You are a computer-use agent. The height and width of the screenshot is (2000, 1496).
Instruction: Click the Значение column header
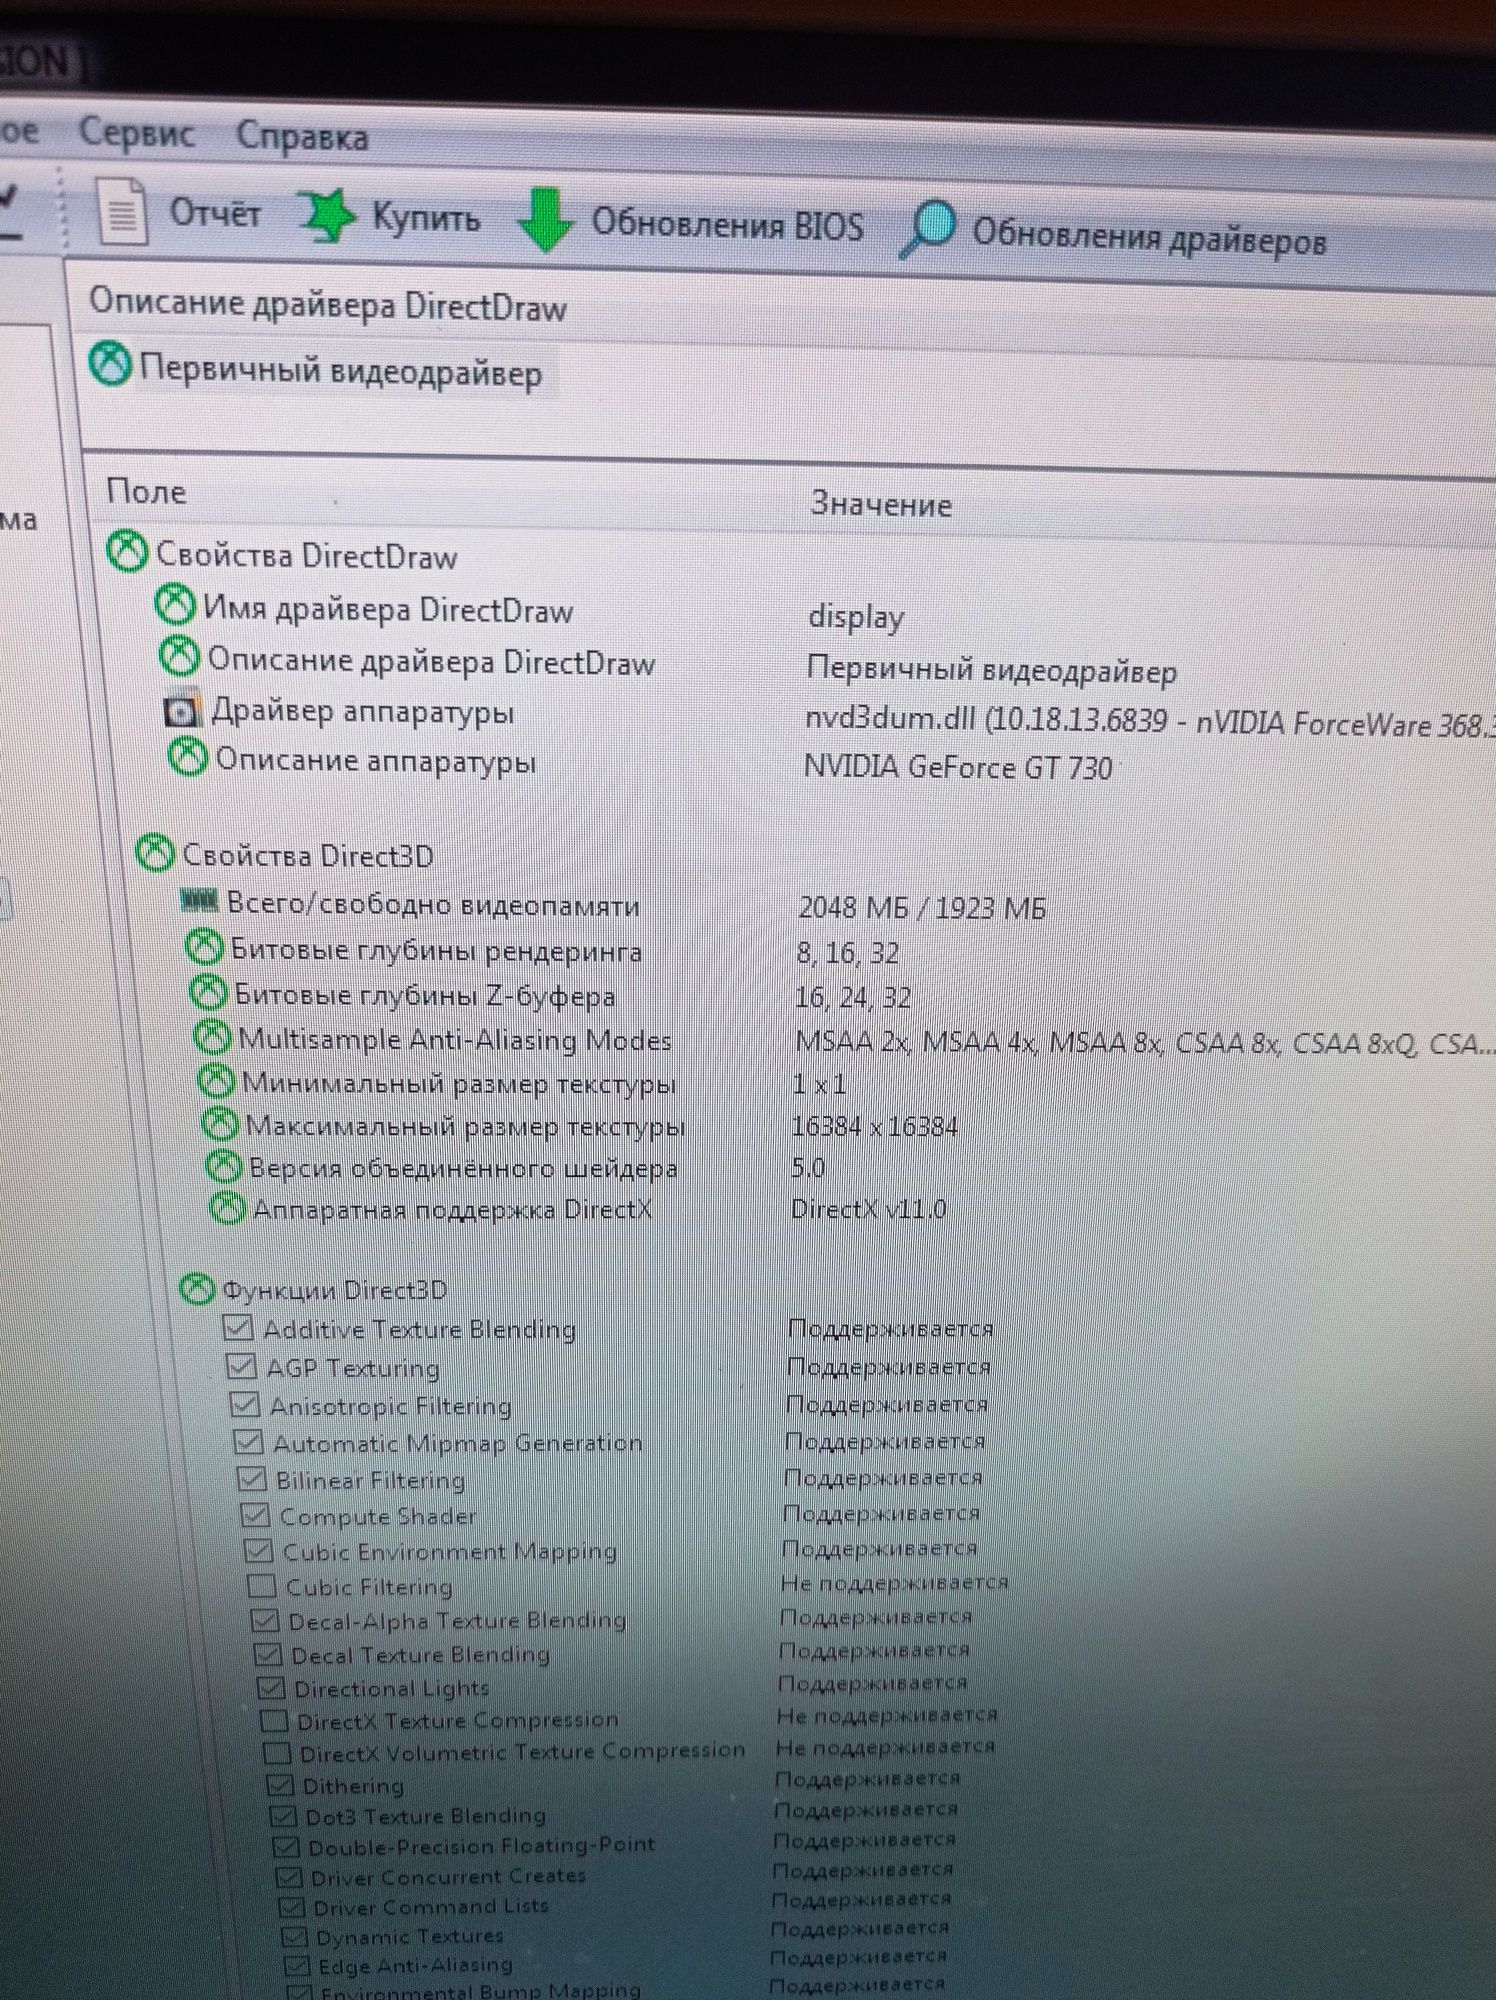(880, 504)
